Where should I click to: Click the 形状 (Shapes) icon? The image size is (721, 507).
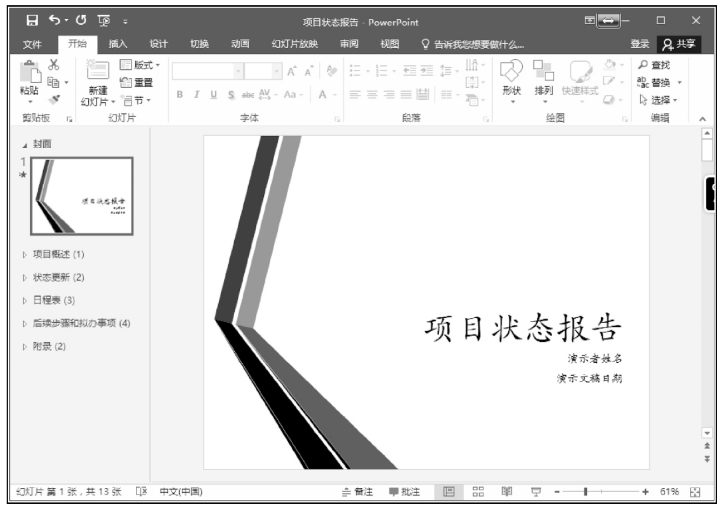(511, 70)
